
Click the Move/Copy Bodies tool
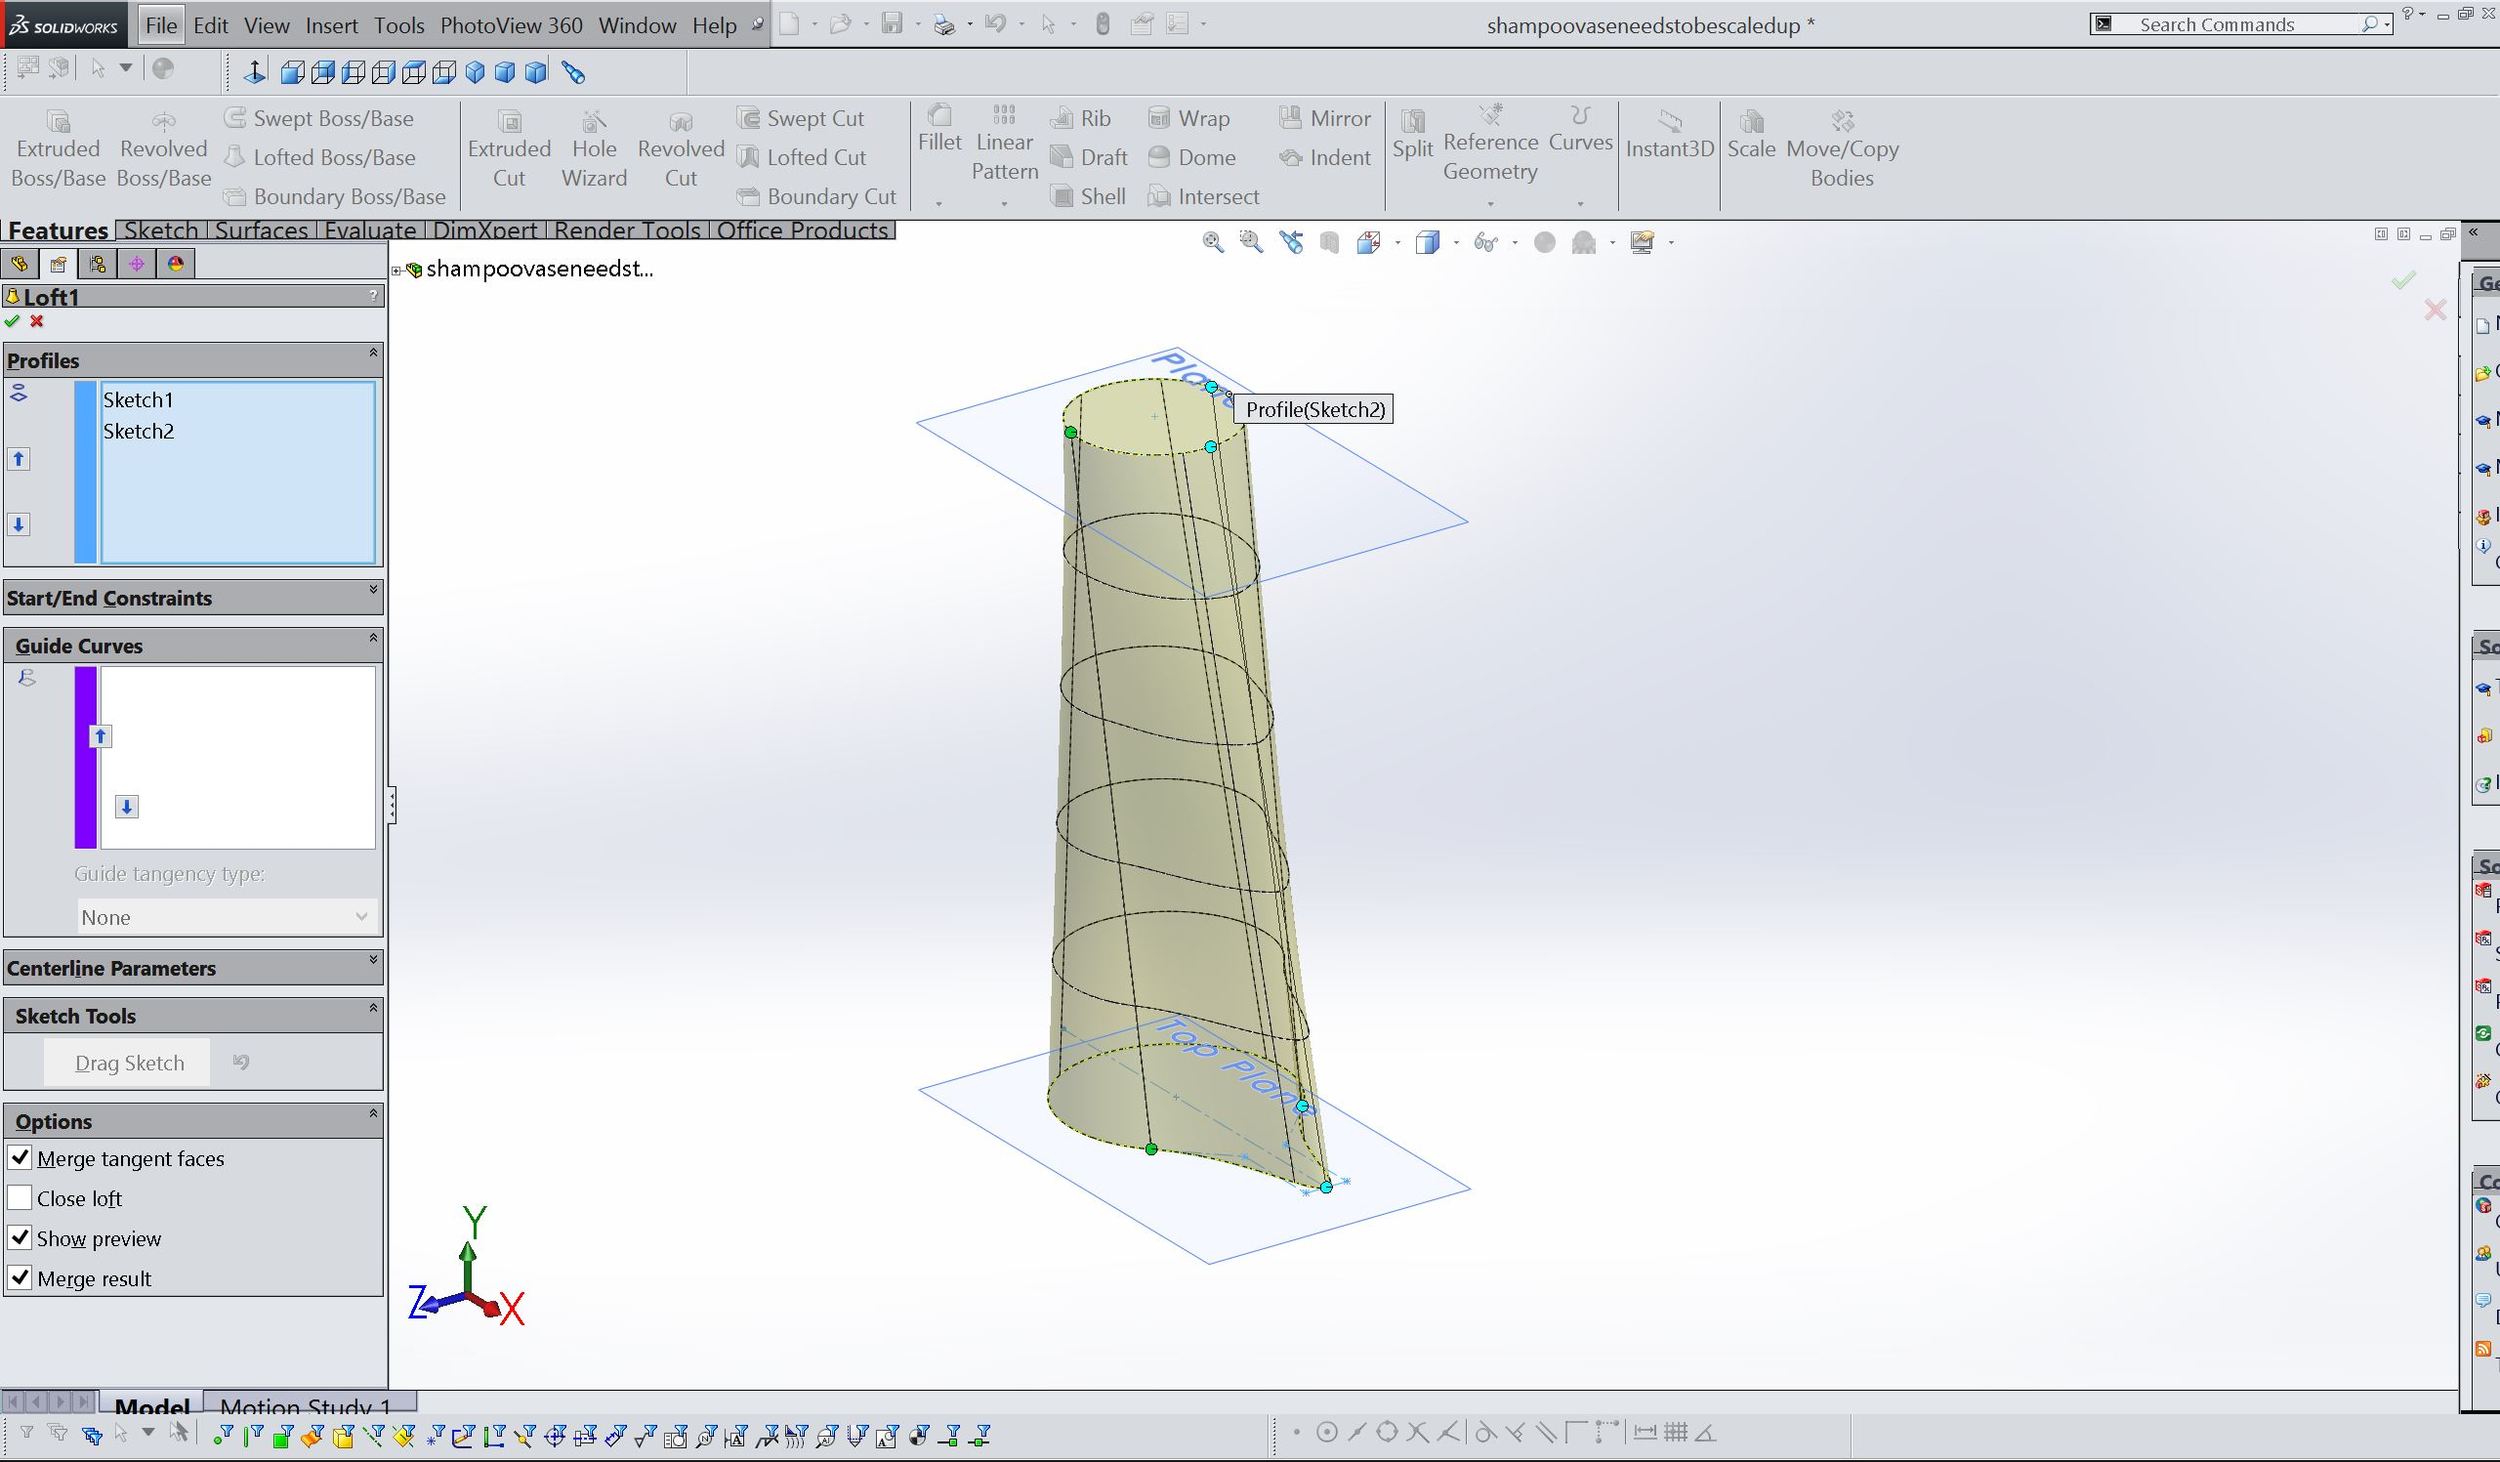point(1842,148)
